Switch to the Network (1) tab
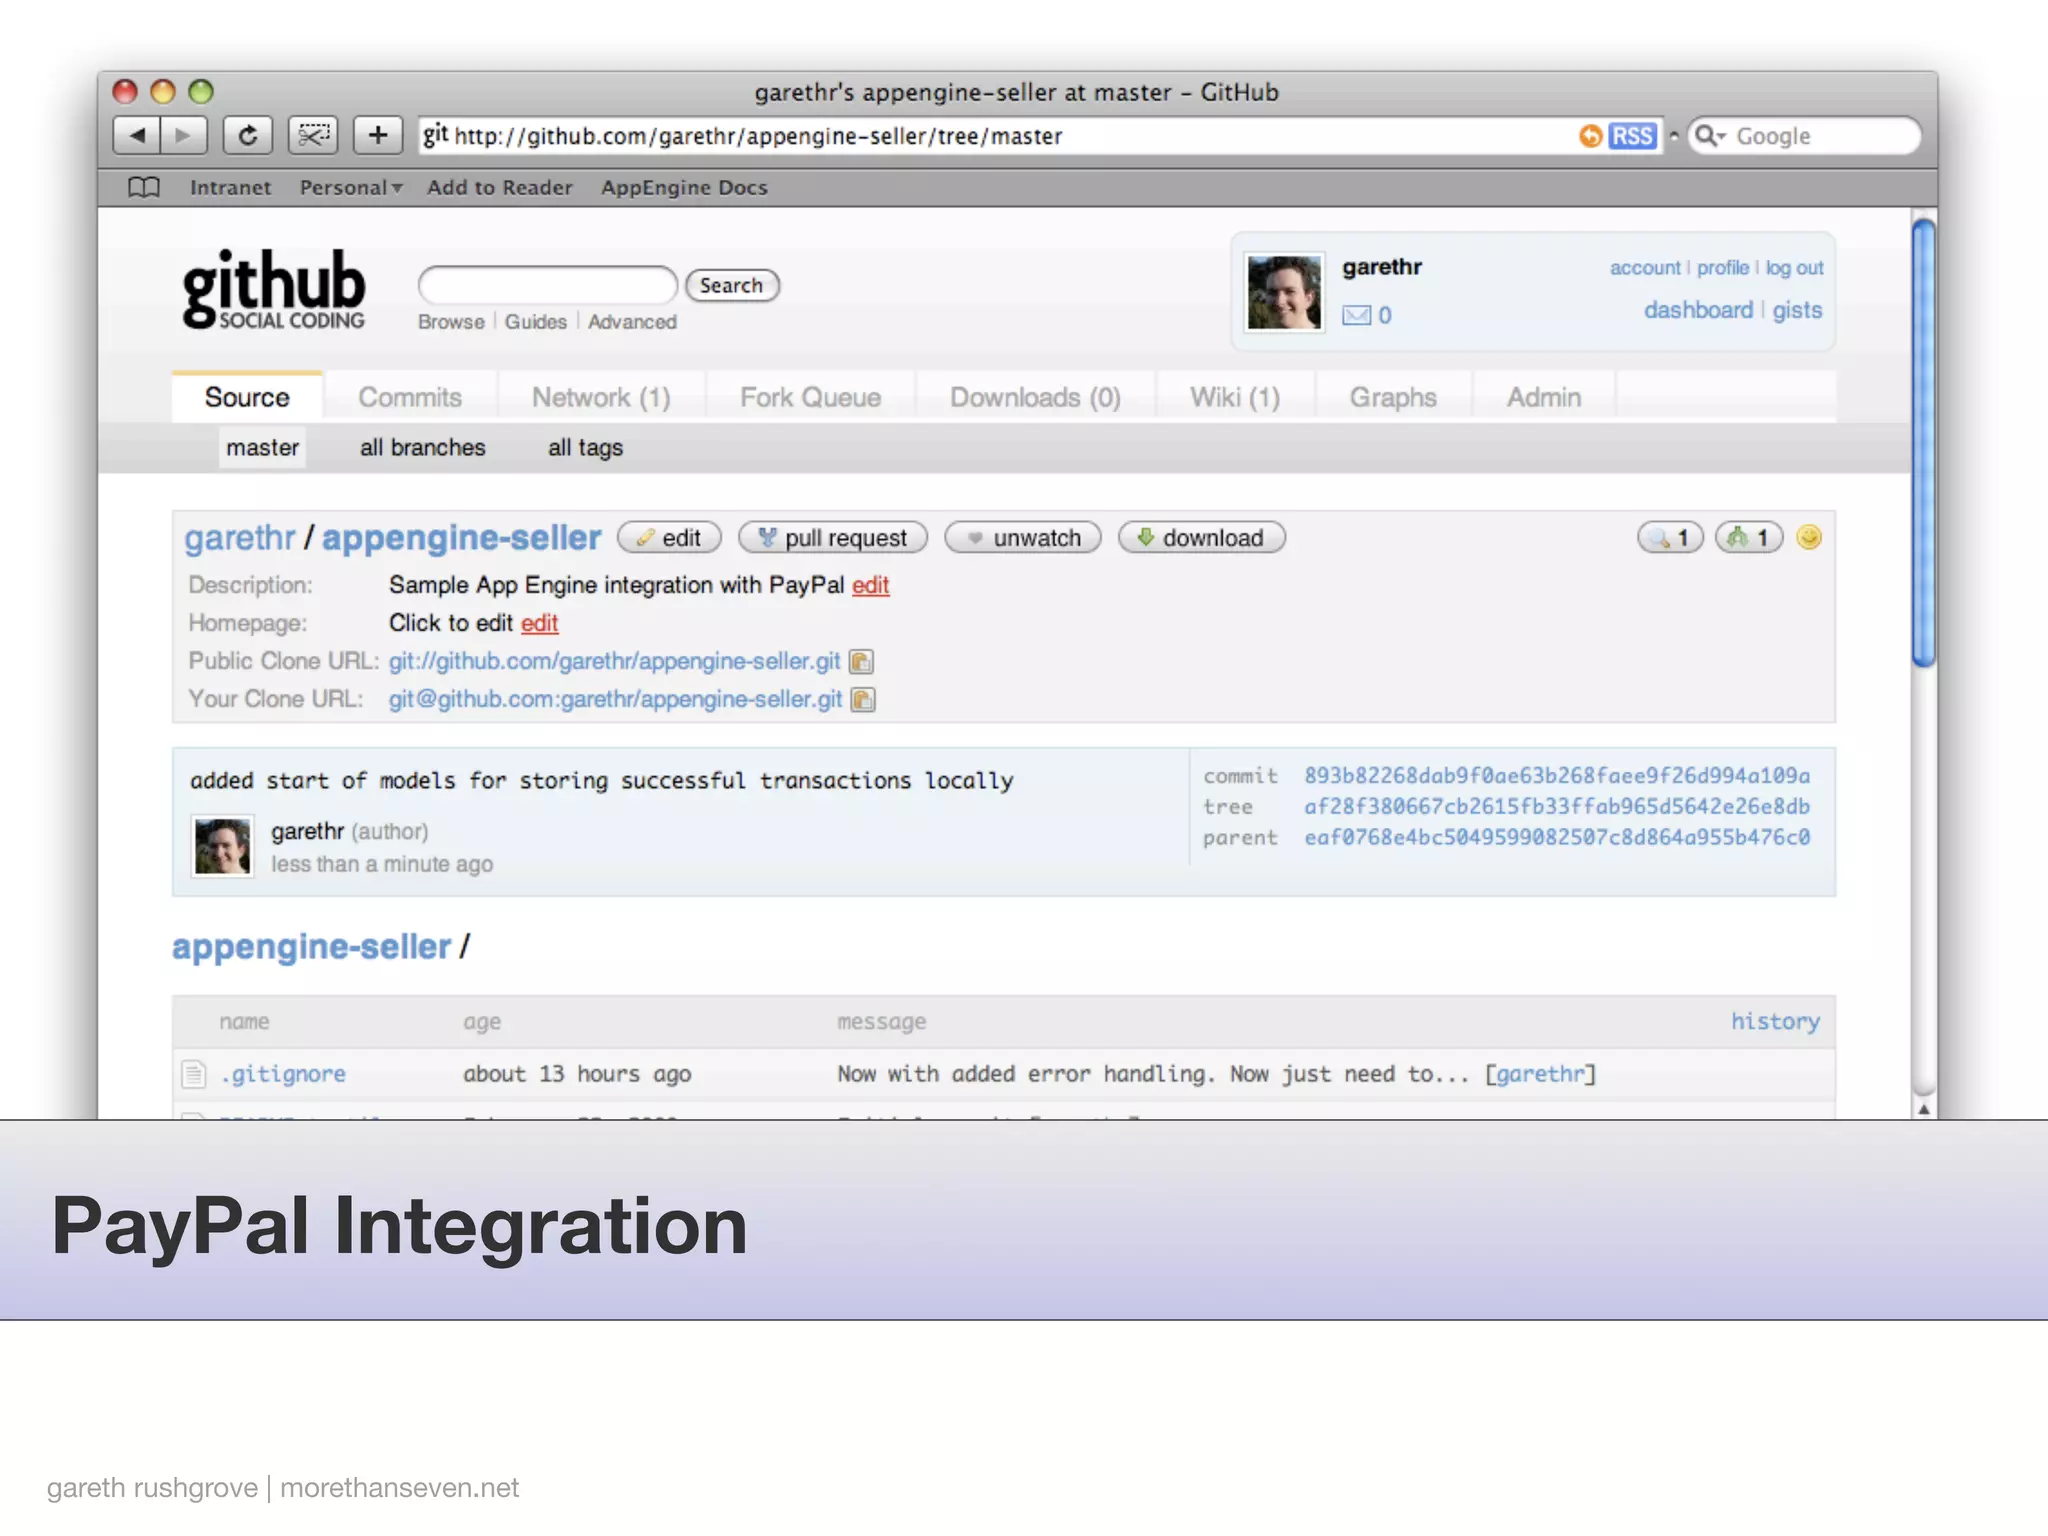2048x1536 pixels. point(601,397)
